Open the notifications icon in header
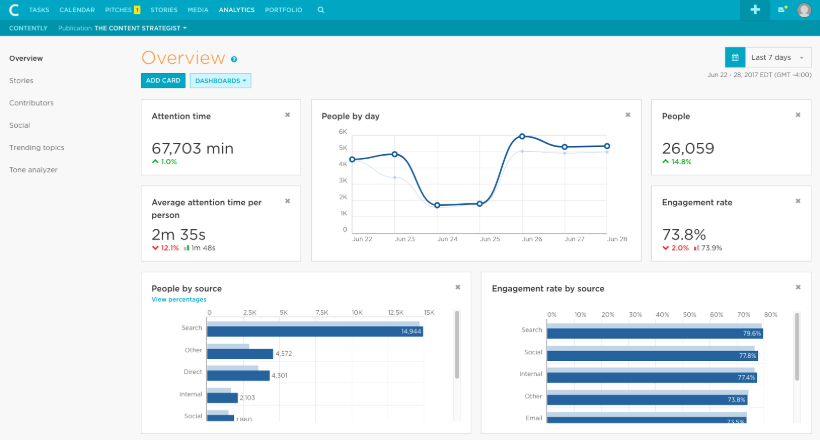This screenshot has width=820, height=440. [x=781, y=10]
